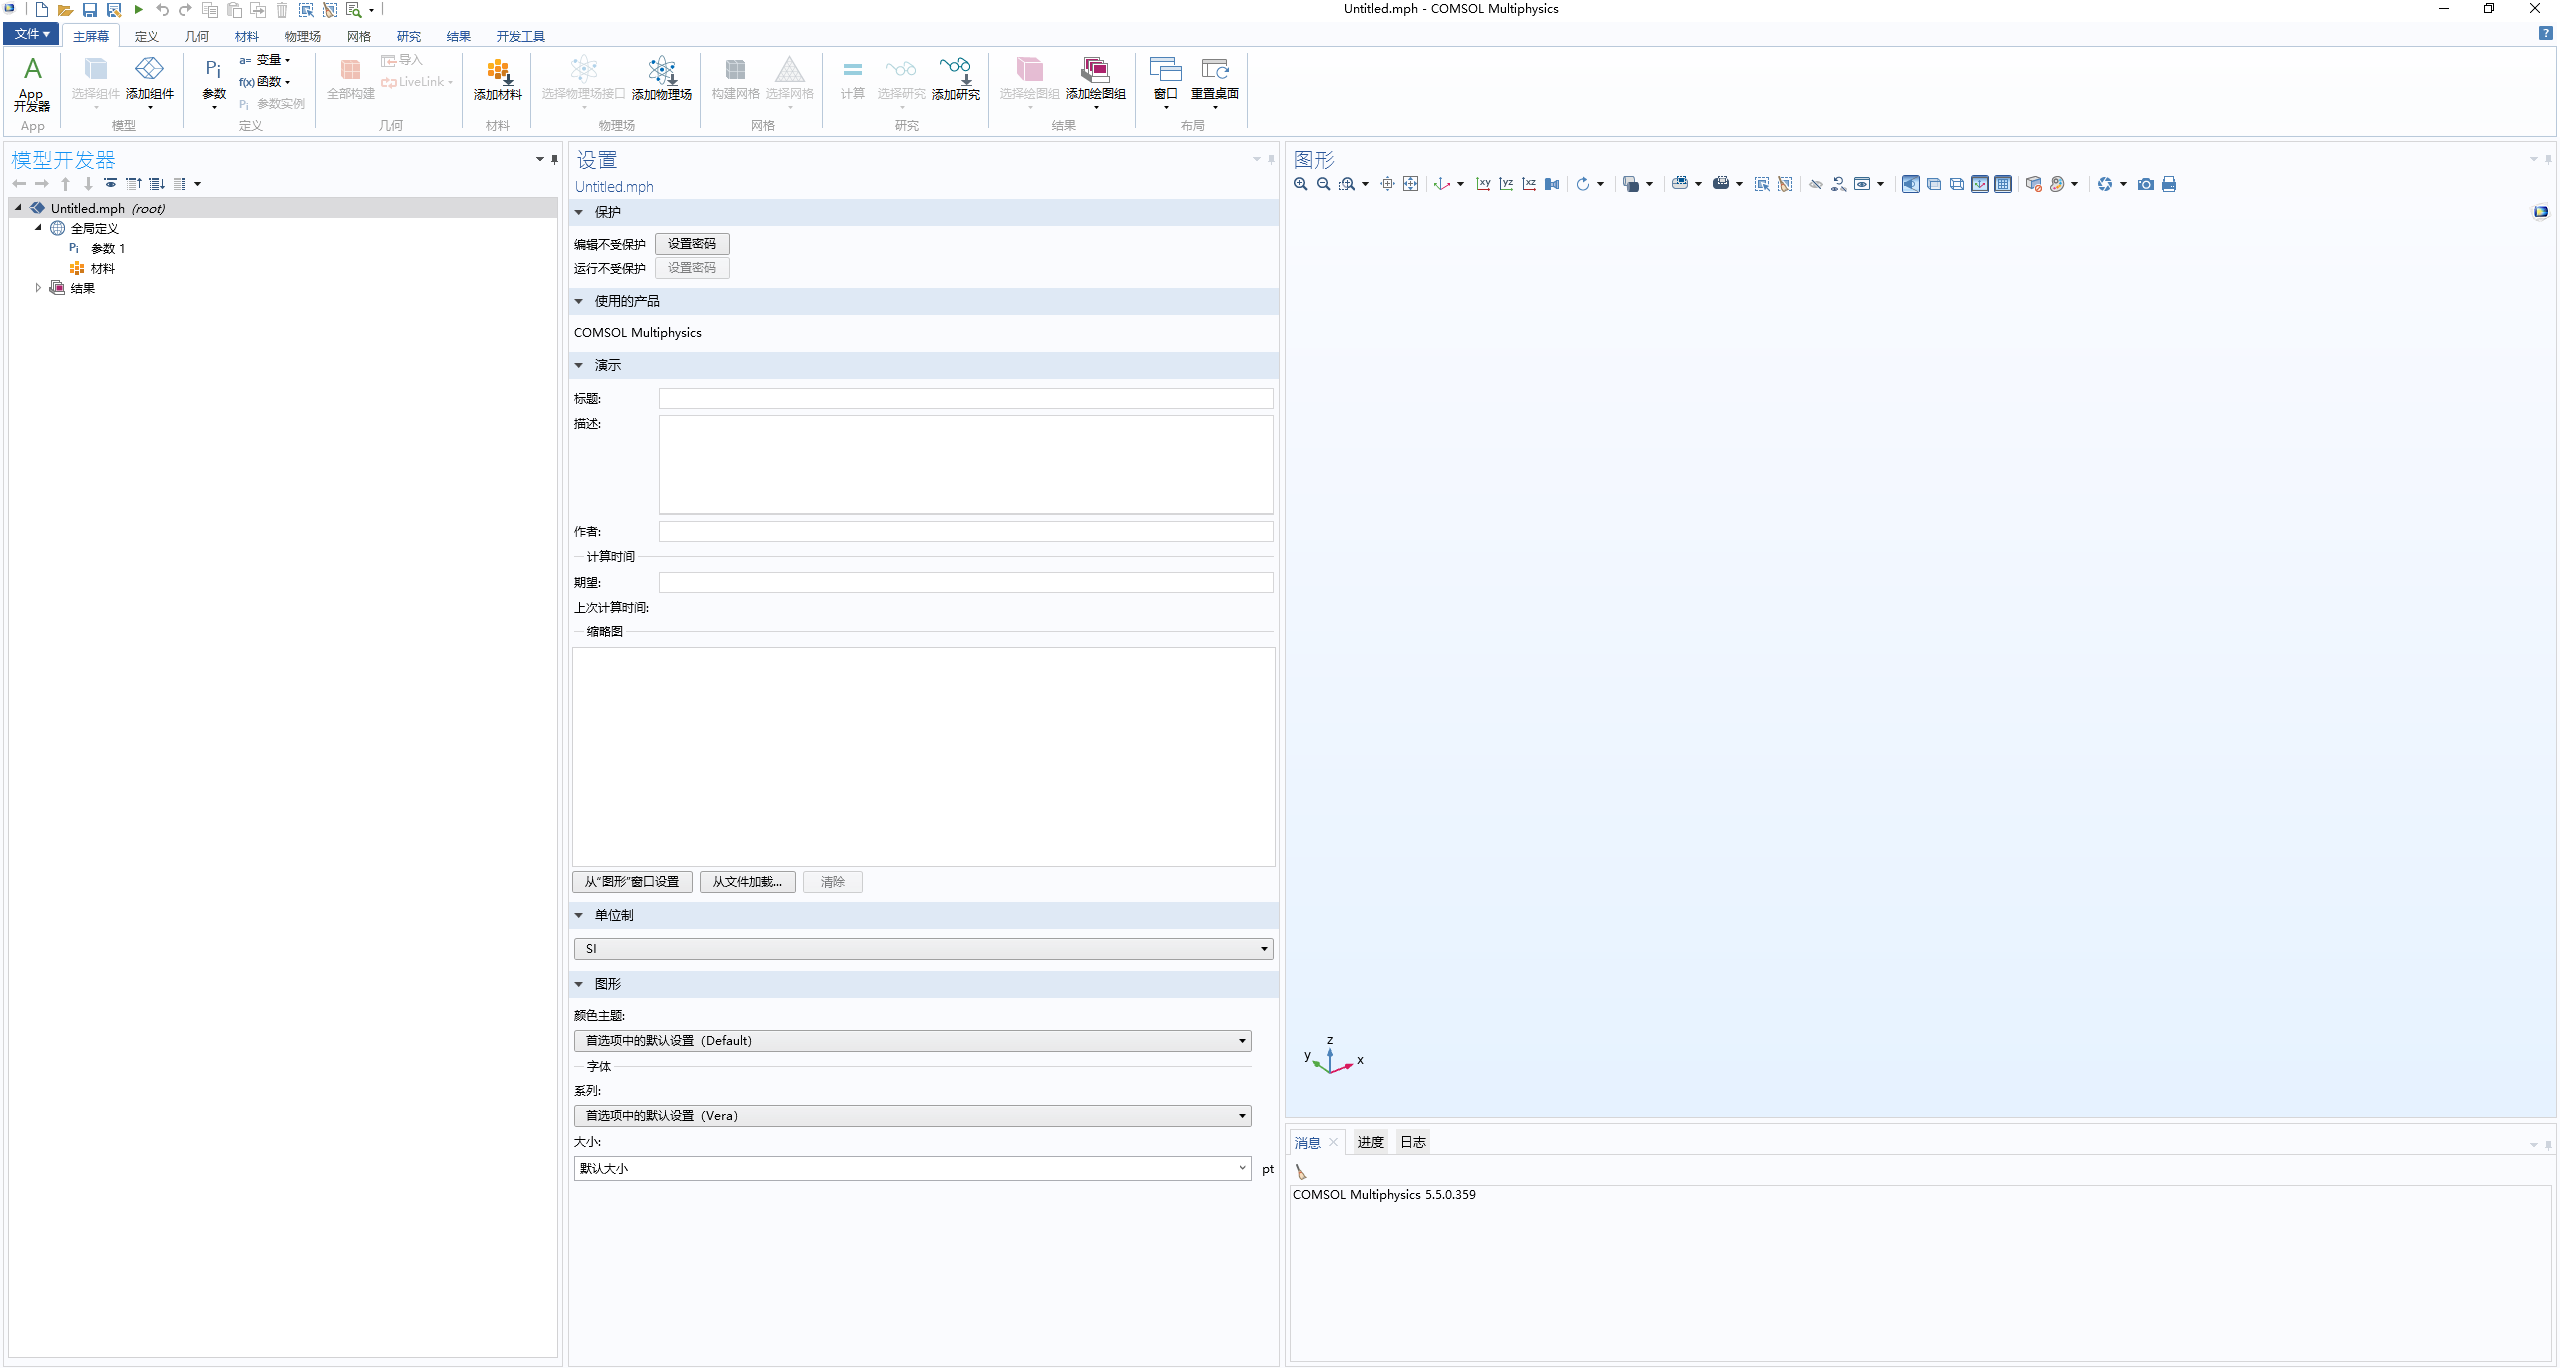Open the 单位制 unit system dropdown
This screenshot has width=2560, height=1368.
click(x=1263, y=948)
